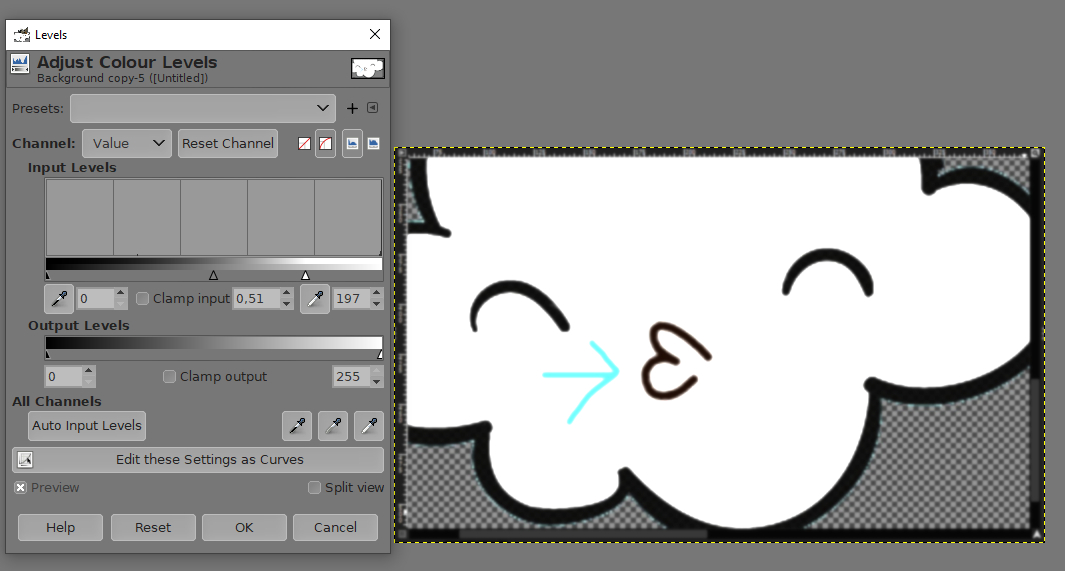Click the Reset button
The image size is (1065, 571).
click(153, 528)
